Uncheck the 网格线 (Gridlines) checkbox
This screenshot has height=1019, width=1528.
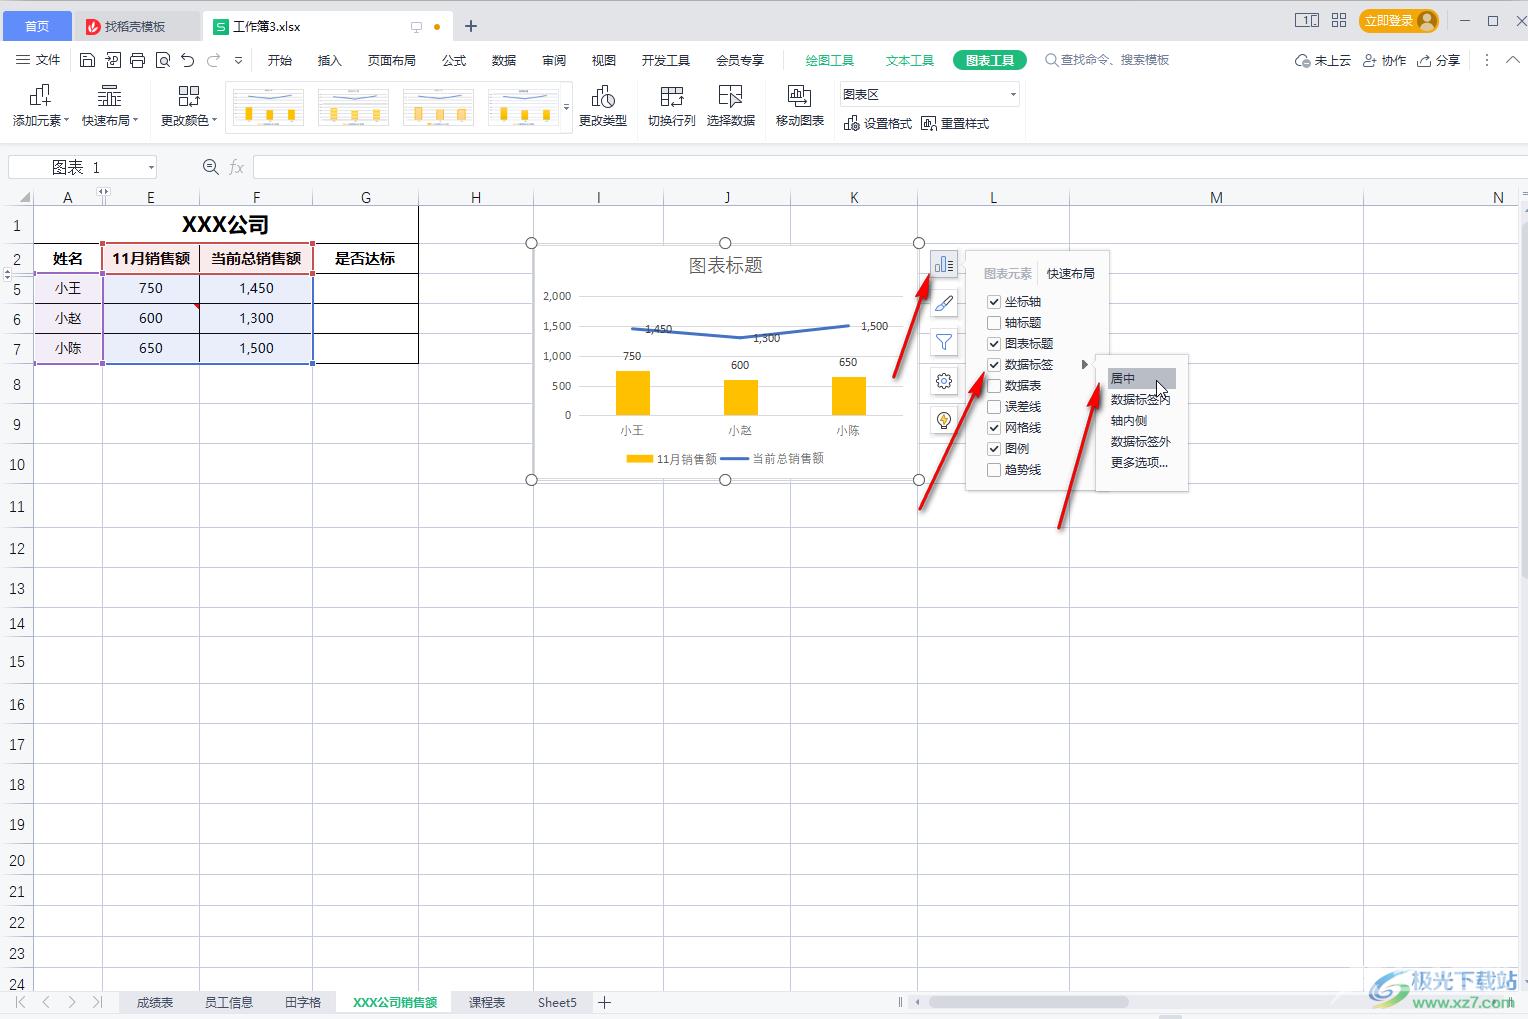994,427
